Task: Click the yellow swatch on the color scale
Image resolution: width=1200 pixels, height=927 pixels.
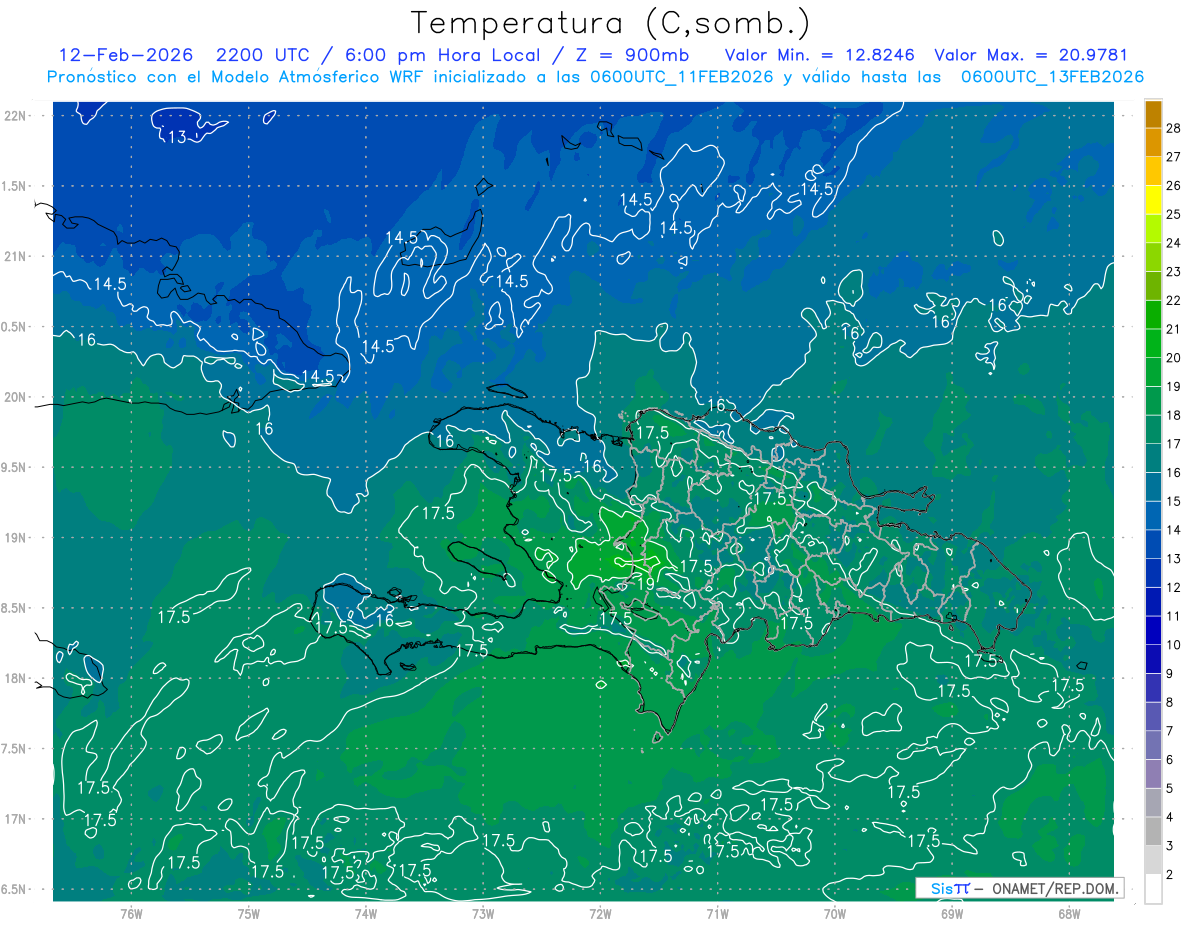Action: click(x=1153, y=200)
